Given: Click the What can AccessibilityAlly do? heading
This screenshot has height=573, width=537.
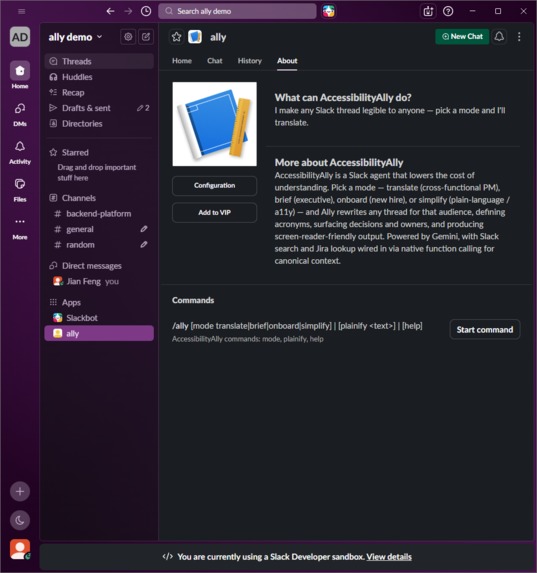Looking at the screenshot, I should pos(343,98).
